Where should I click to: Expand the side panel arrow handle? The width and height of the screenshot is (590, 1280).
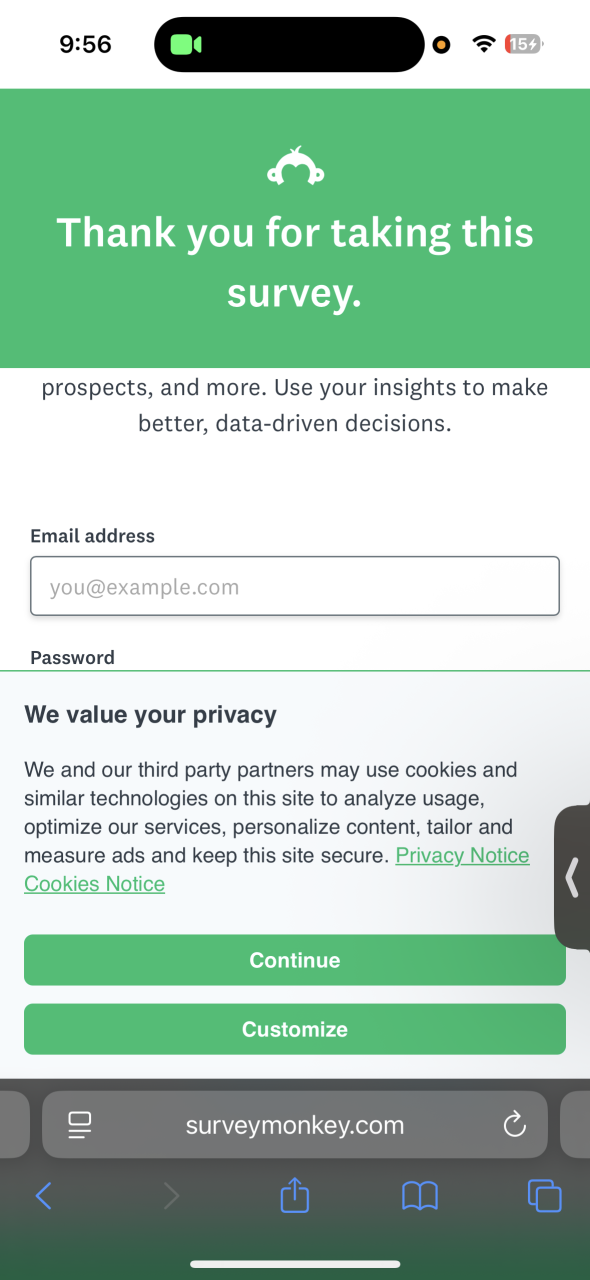(572, 877)
